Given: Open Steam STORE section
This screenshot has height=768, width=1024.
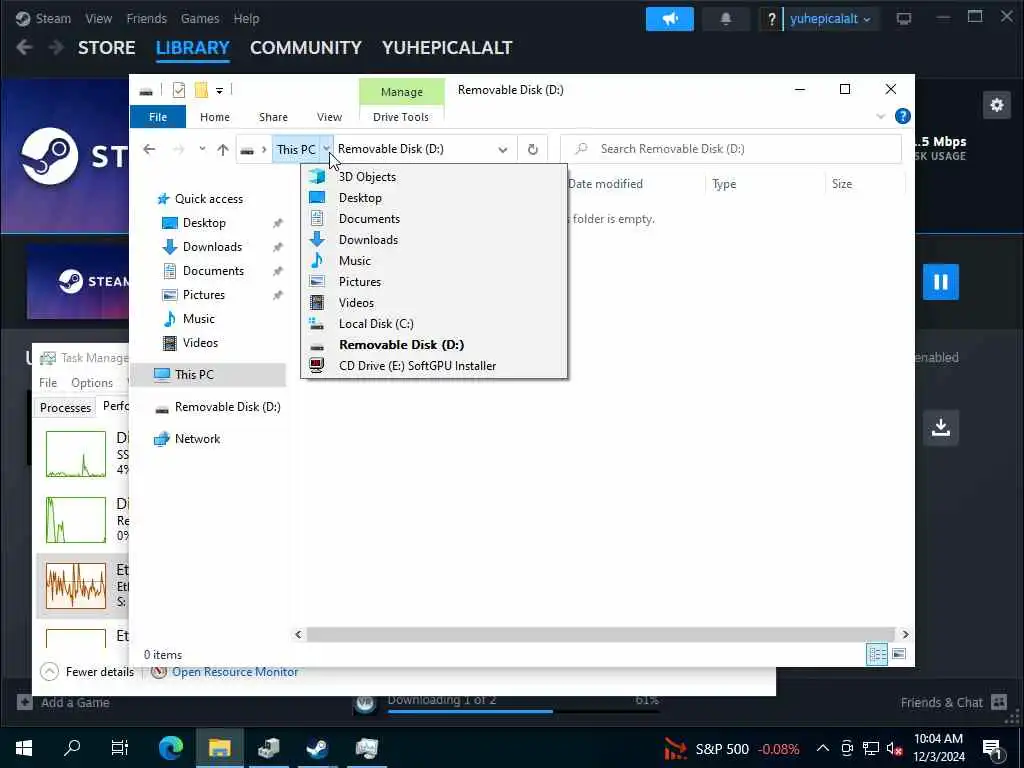Looking at the screenshot, I should 106,48.
